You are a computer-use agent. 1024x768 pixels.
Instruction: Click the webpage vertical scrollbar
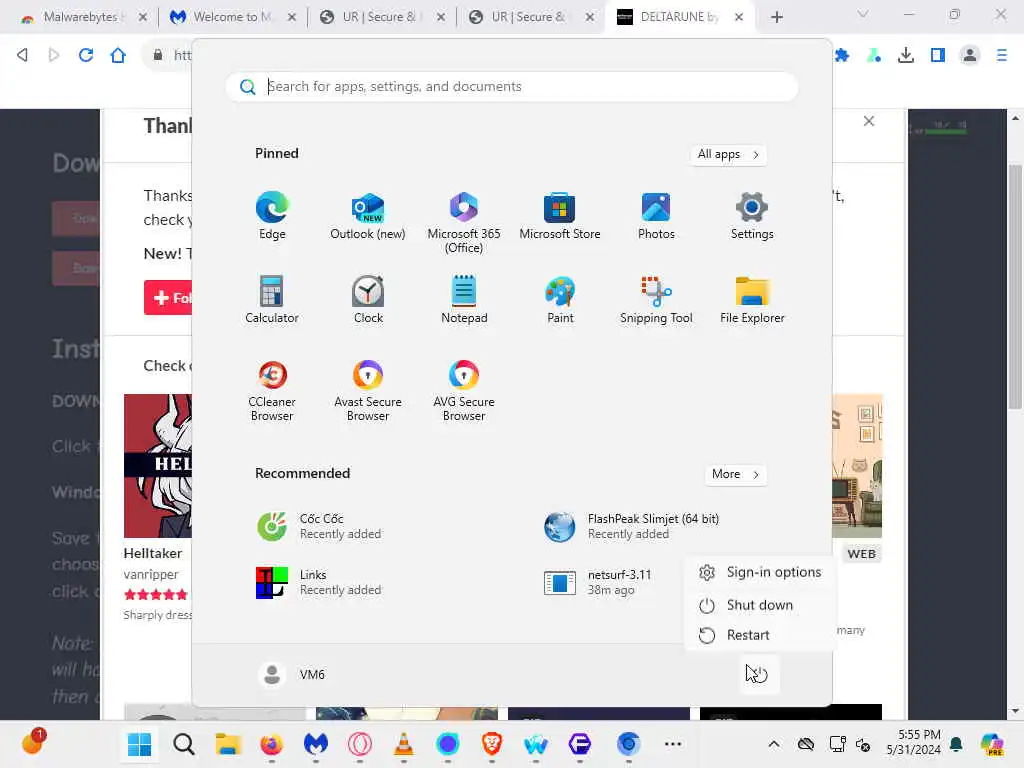(x=1014, y=287)
